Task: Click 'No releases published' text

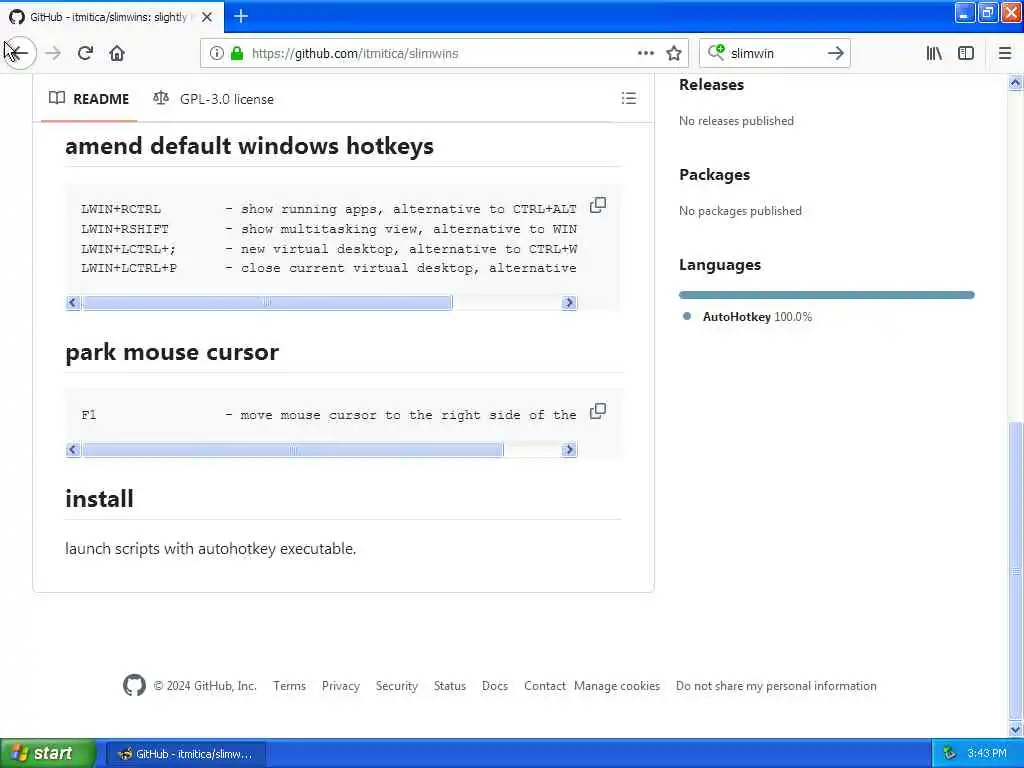Action: point(737,121)
